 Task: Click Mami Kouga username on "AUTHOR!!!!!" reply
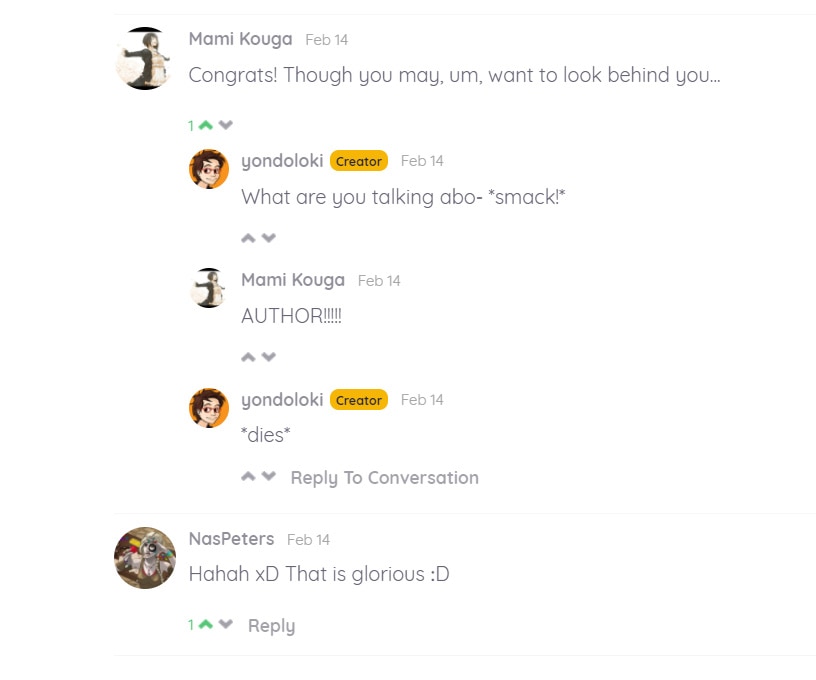(x=293, y=280)
